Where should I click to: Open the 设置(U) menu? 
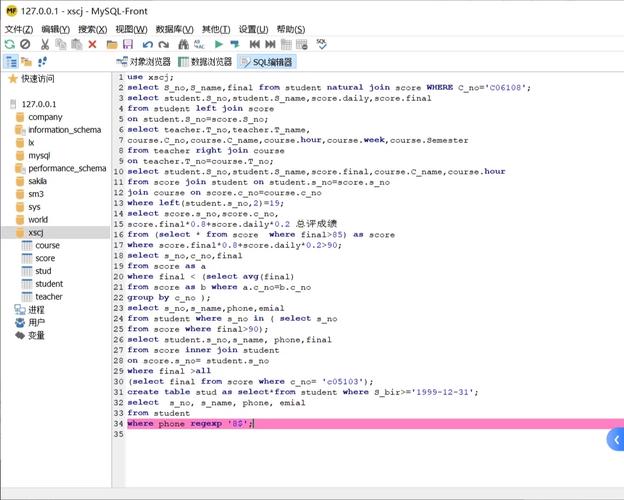pos(254,29)
